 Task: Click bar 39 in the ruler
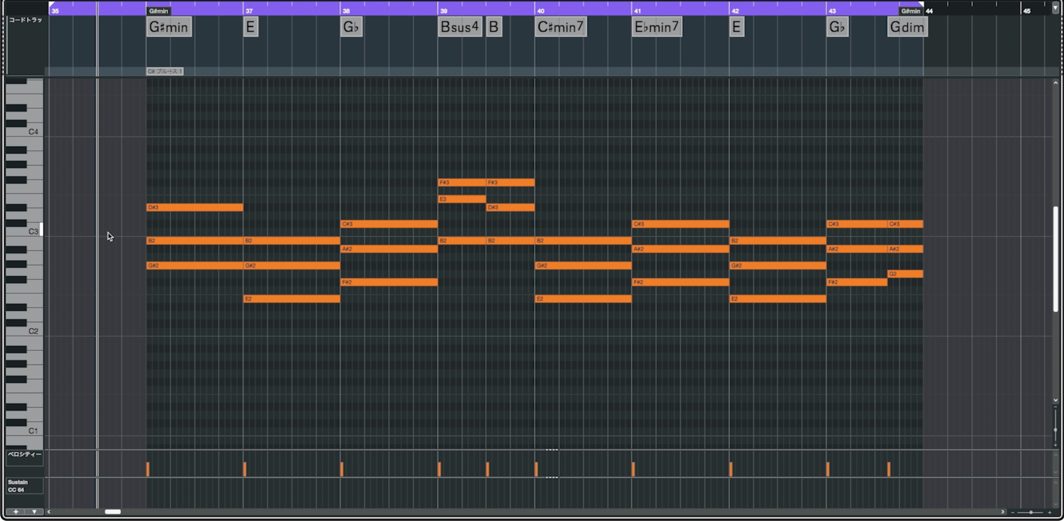(443, 11)
